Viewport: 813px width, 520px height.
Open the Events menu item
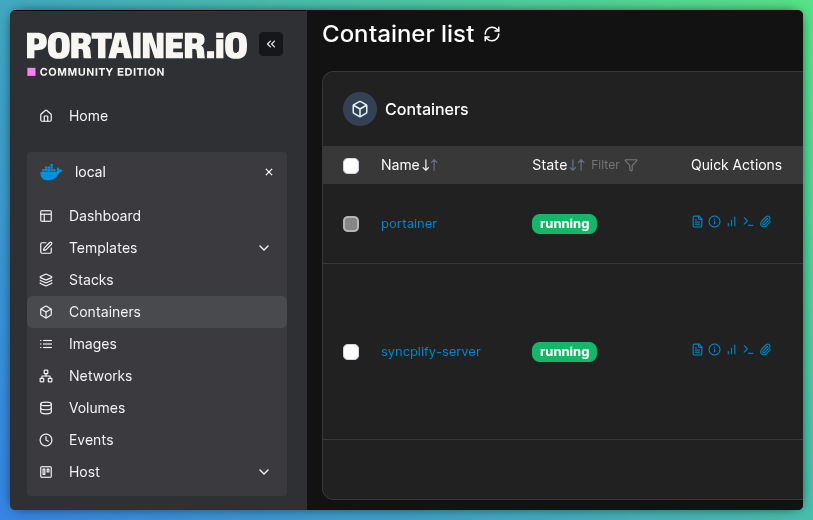click(x=157, y=440)
